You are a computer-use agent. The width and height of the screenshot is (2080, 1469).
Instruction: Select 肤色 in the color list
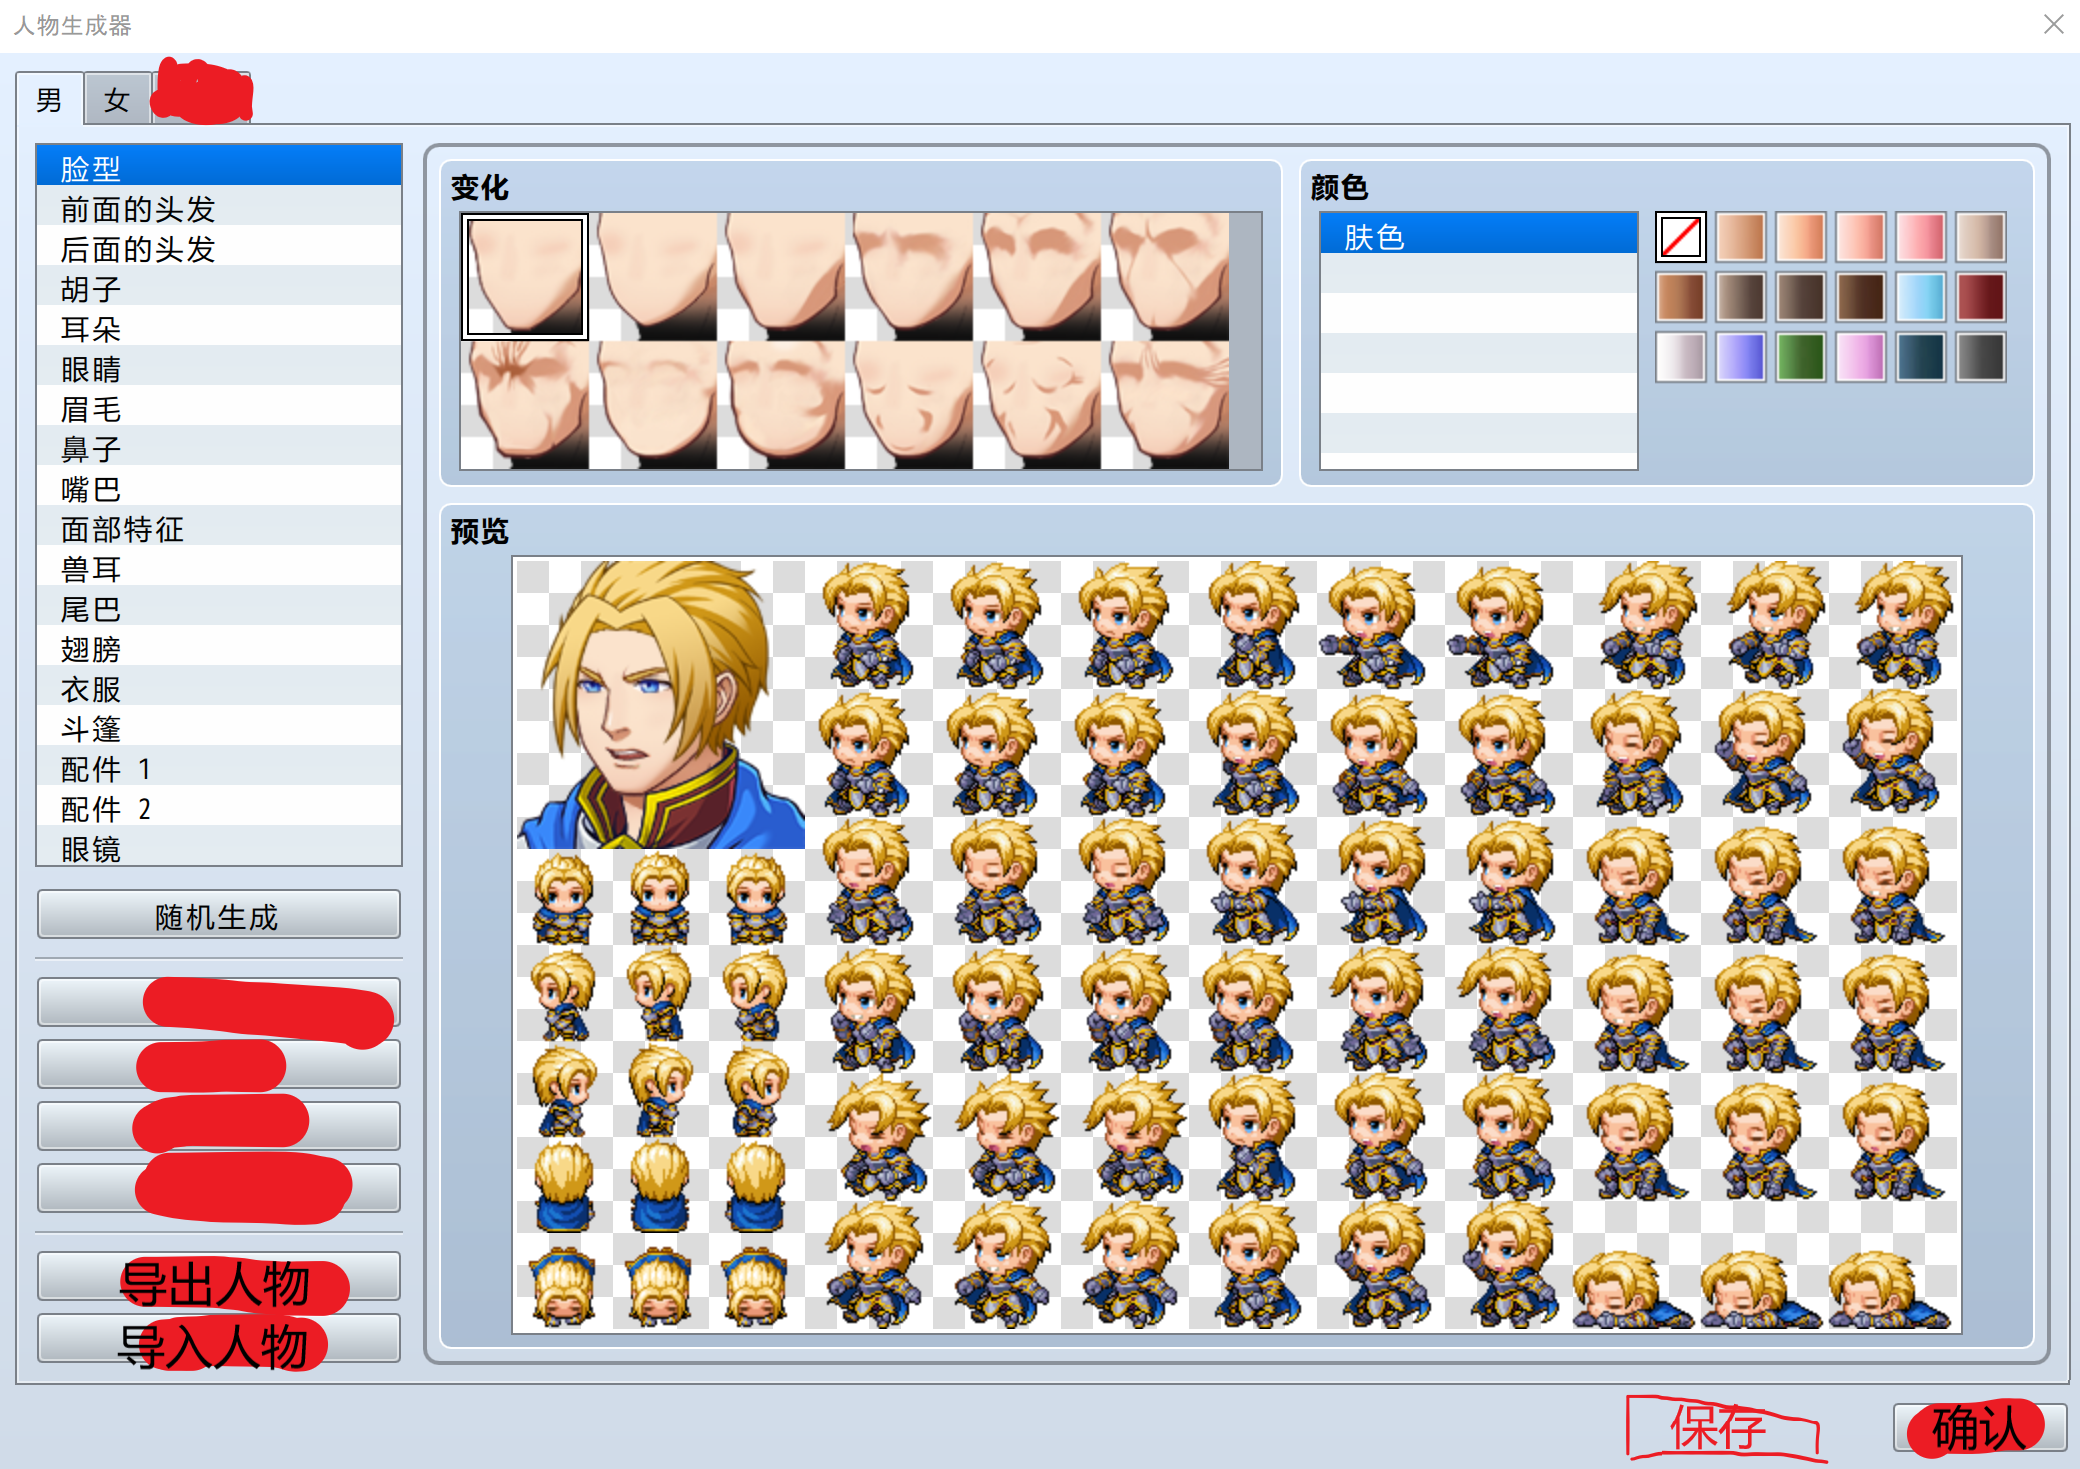(x=1479, y=234)
